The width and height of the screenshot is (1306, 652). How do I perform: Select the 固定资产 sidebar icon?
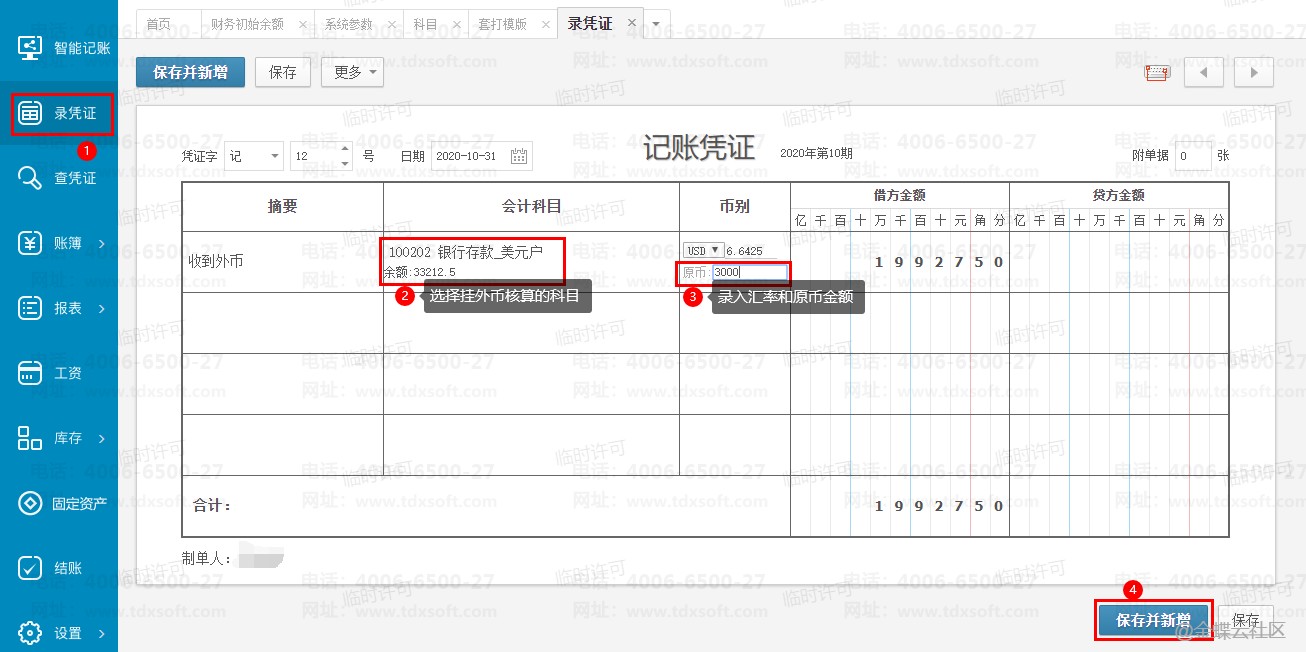(x=29, y=503)
